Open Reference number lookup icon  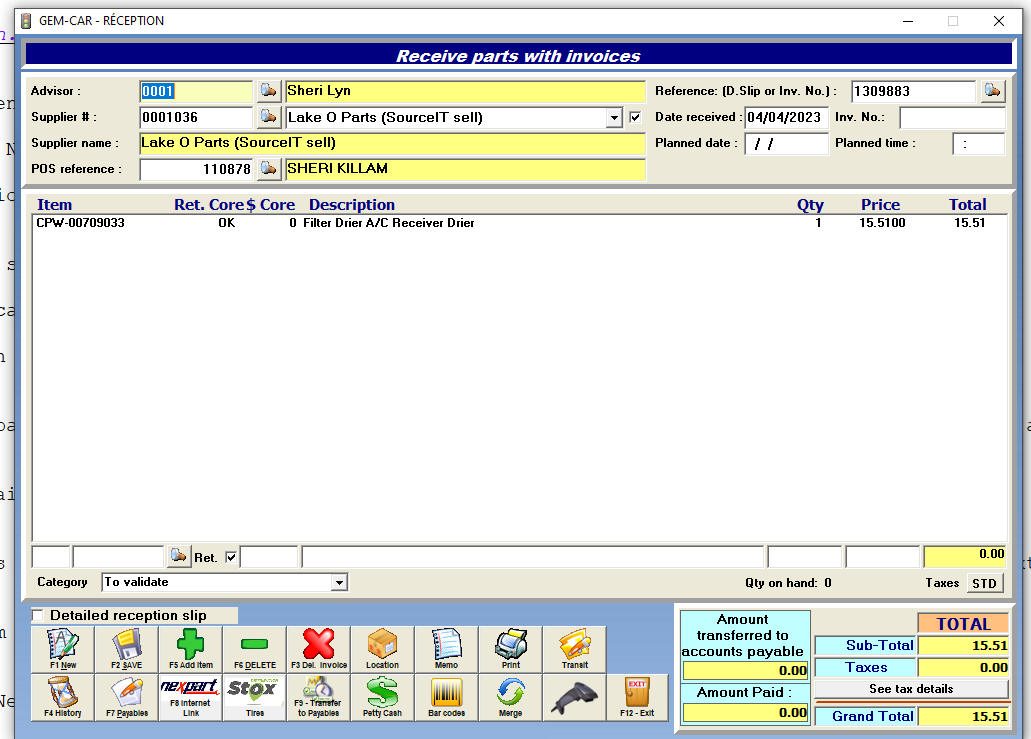tap(993, 91)
